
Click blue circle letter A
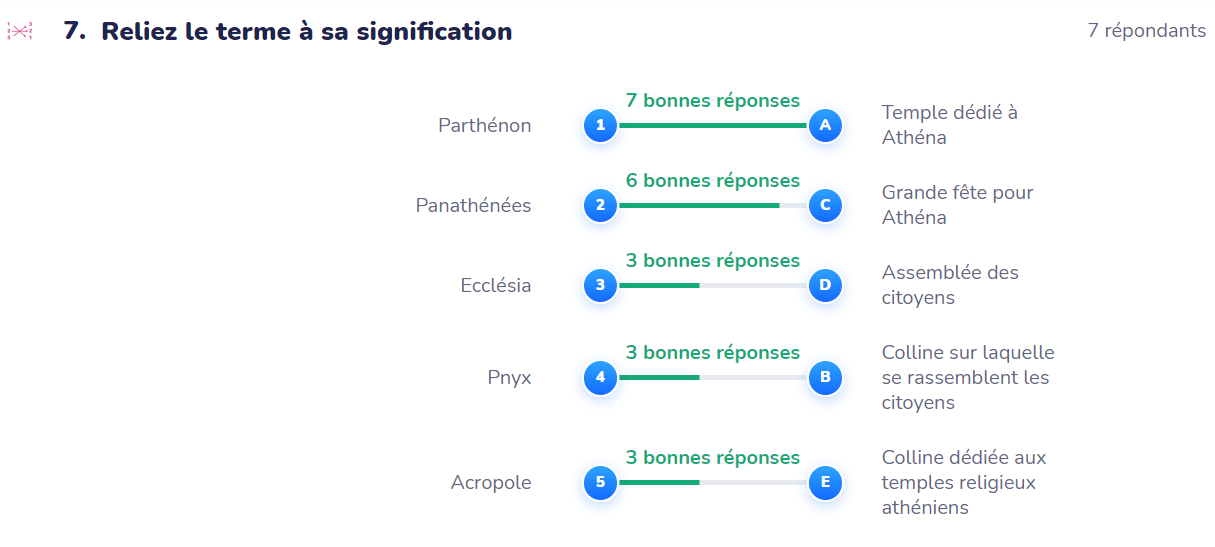[825, 126]
